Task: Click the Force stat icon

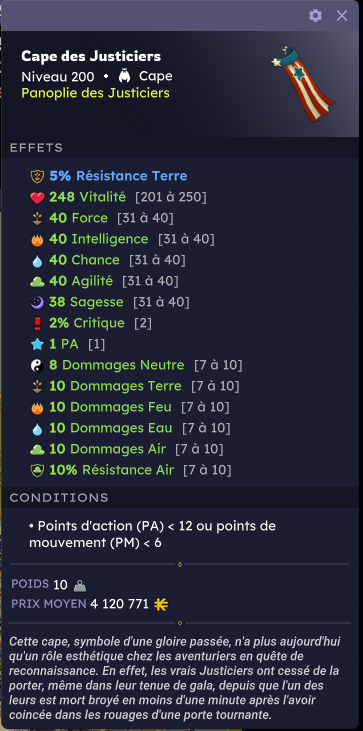Action: pyautogui.click(x=37, y=218)
